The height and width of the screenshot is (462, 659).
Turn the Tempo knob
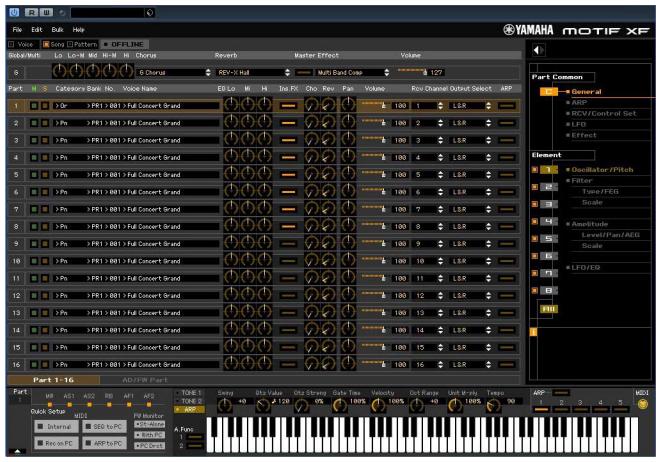point(493,405)
